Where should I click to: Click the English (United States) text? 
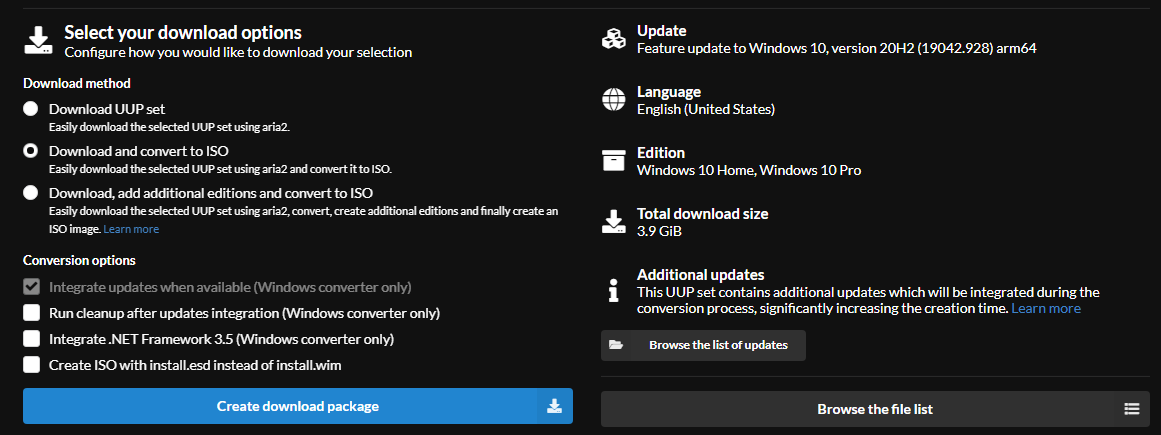(706, 110)
